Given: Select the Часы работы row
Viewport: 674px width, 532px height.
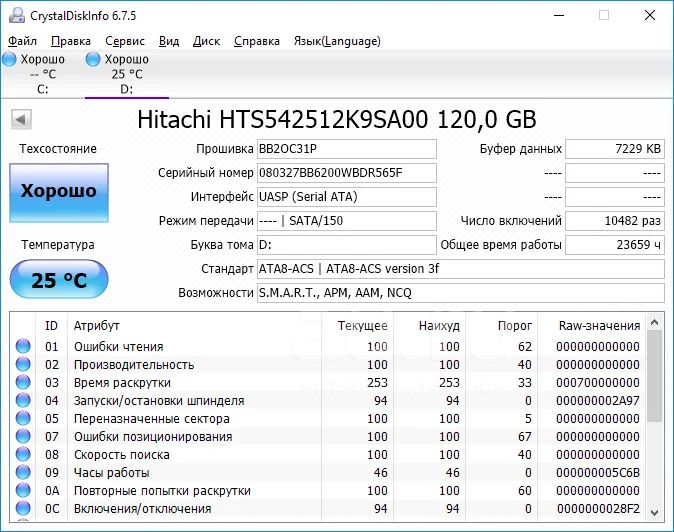Looking at the screenshot, I should click(x=328, y=473).
